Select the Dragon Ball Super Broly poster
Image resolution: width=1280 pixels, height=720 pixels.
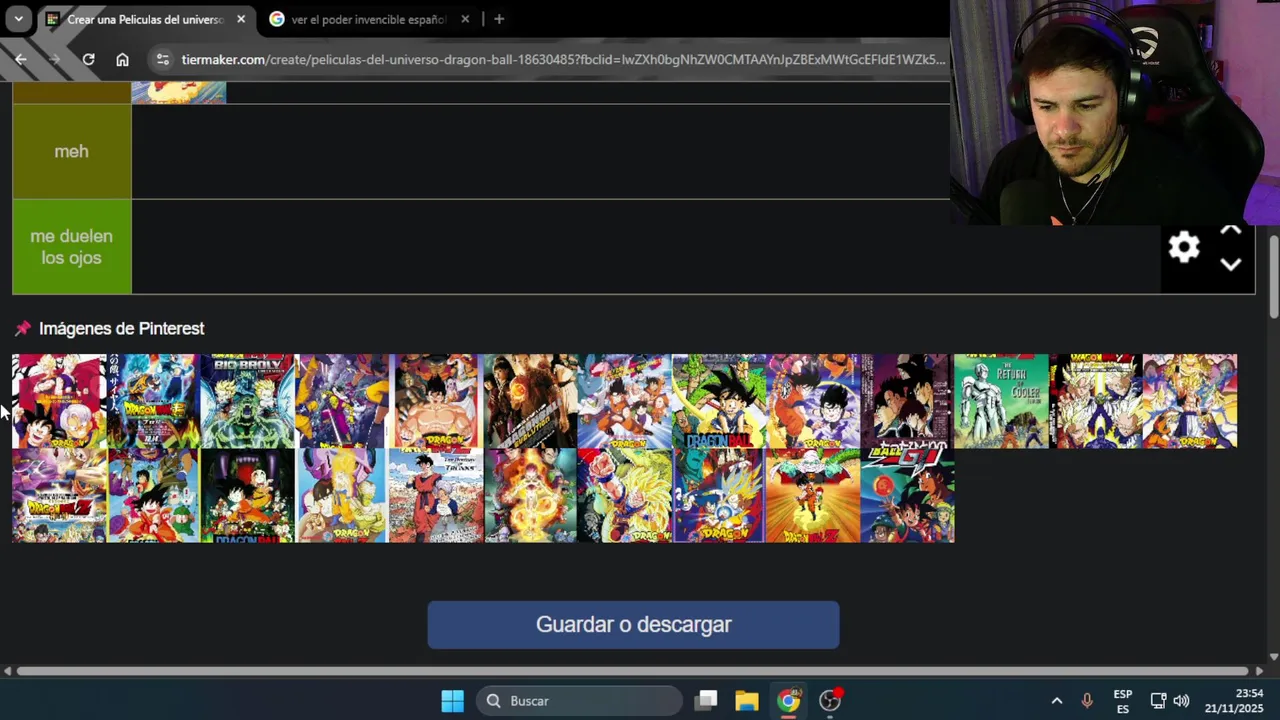pos(153,400)
